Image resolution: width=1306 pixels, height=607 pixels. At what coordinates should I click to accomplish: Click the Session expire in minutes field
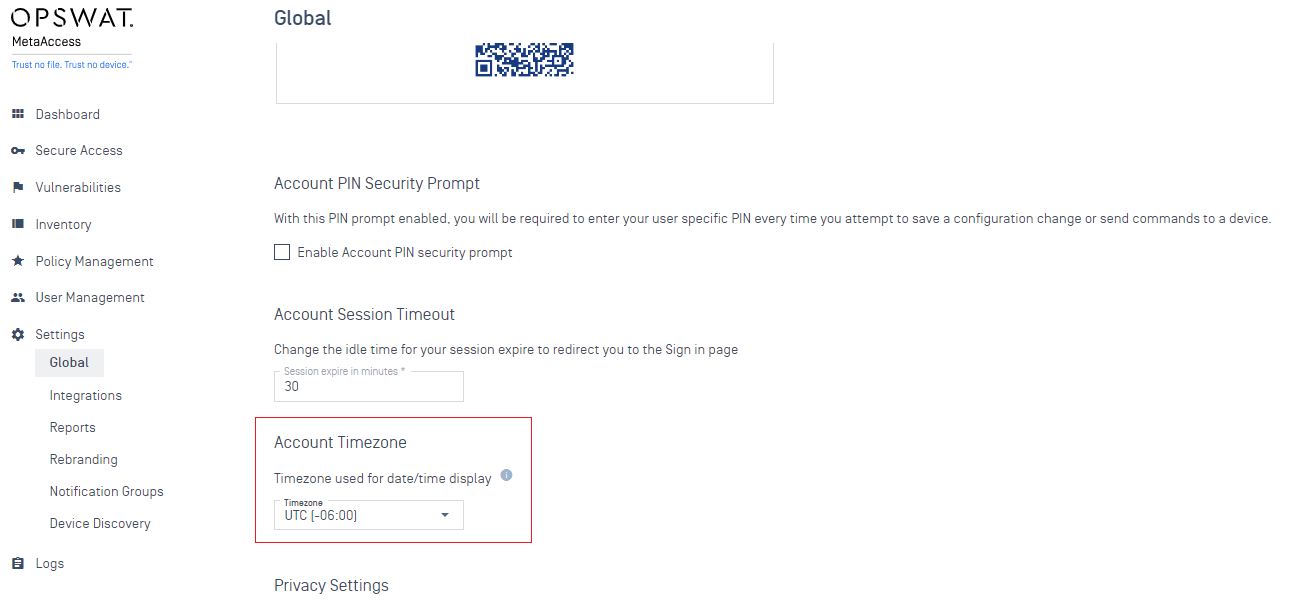click(369, 386)
